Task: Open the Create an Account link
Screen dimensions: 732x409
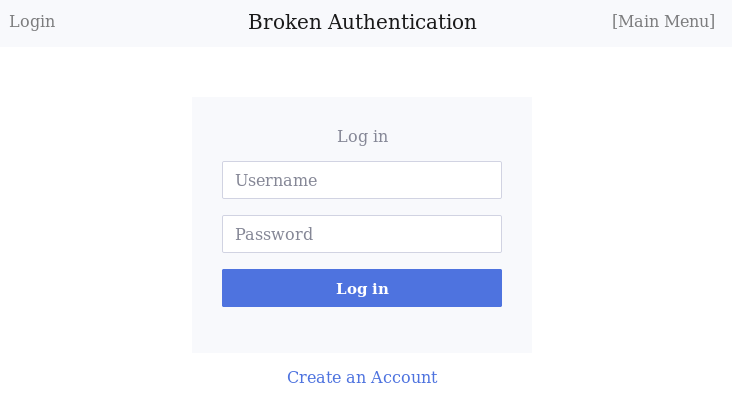Action: coord(361,377)
